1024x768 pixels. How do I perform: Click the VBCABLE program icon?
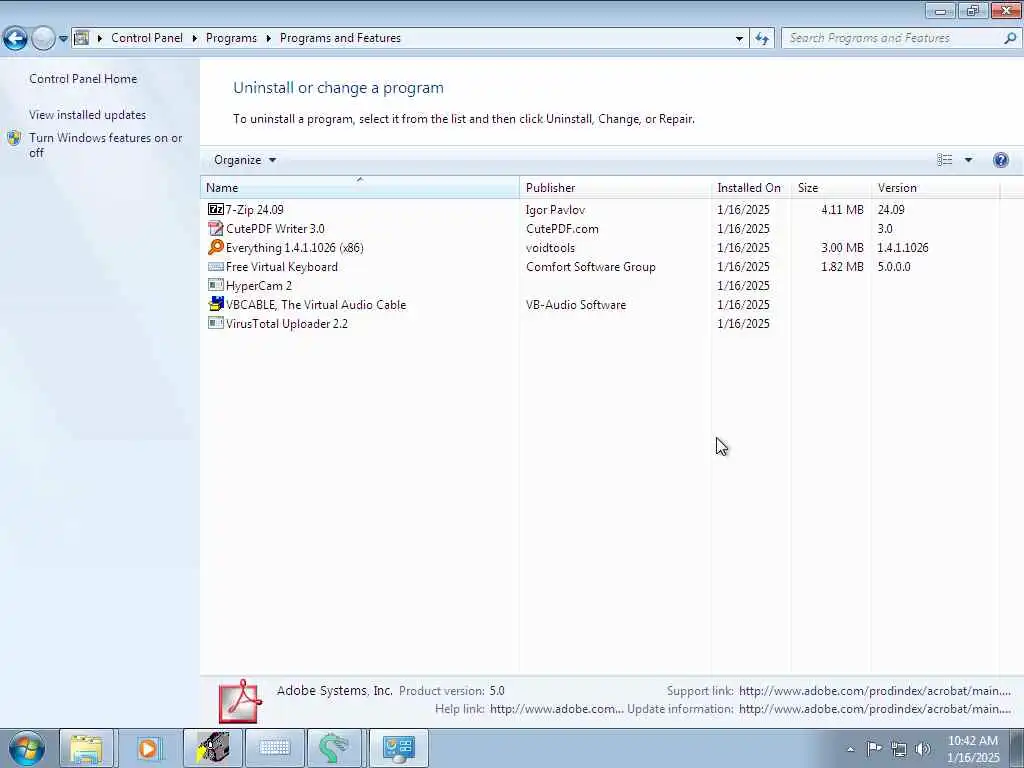[216, 304]
